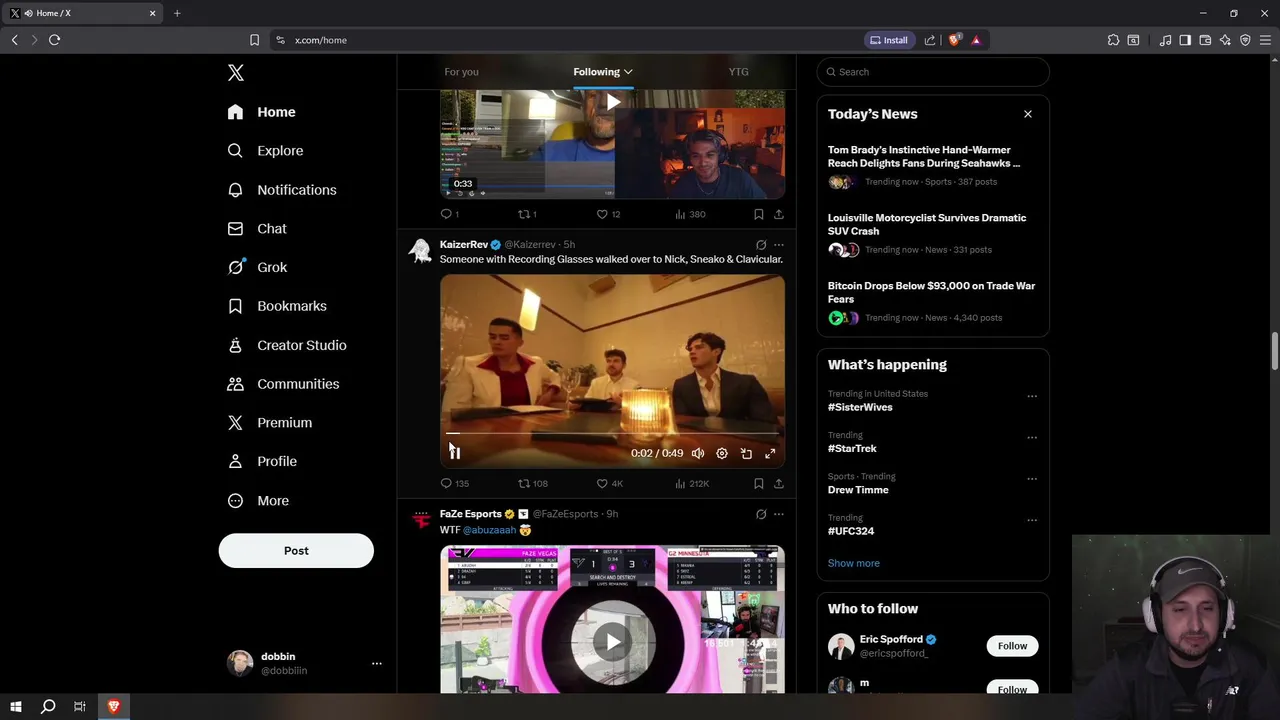Open Brave Shields icon in address bar
Viewport: 1280px width, 720px height.
pyautogui.click(x=954, y=40)
